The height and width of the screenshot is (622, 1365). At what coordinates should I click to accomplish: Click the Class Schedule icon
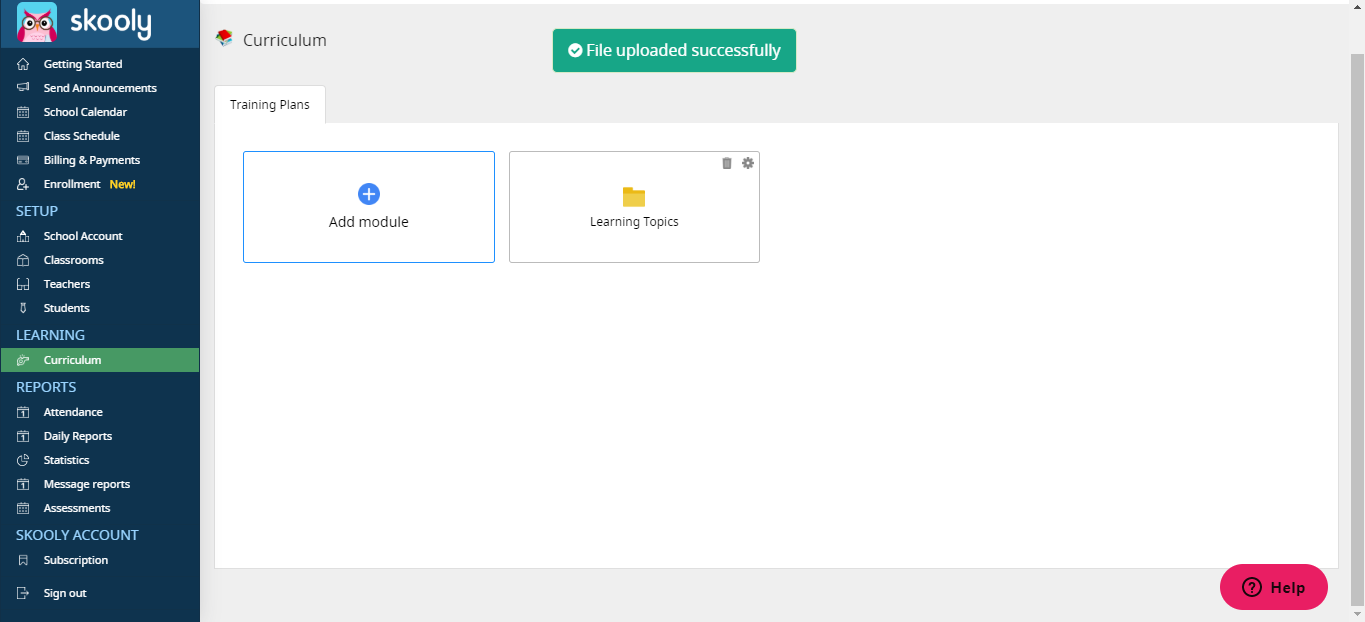23,136
